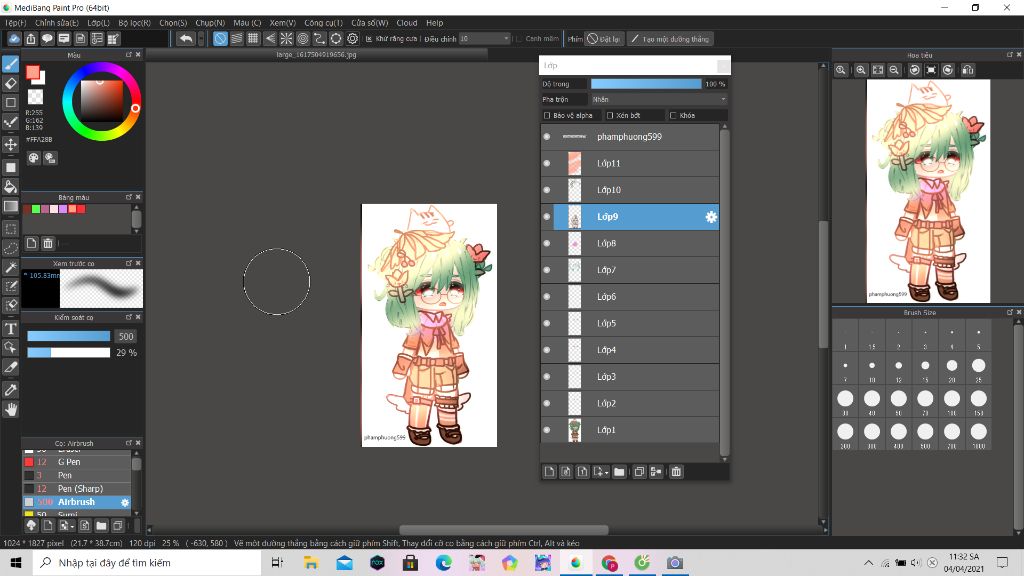Select the G Pen brush

[77, 462]
